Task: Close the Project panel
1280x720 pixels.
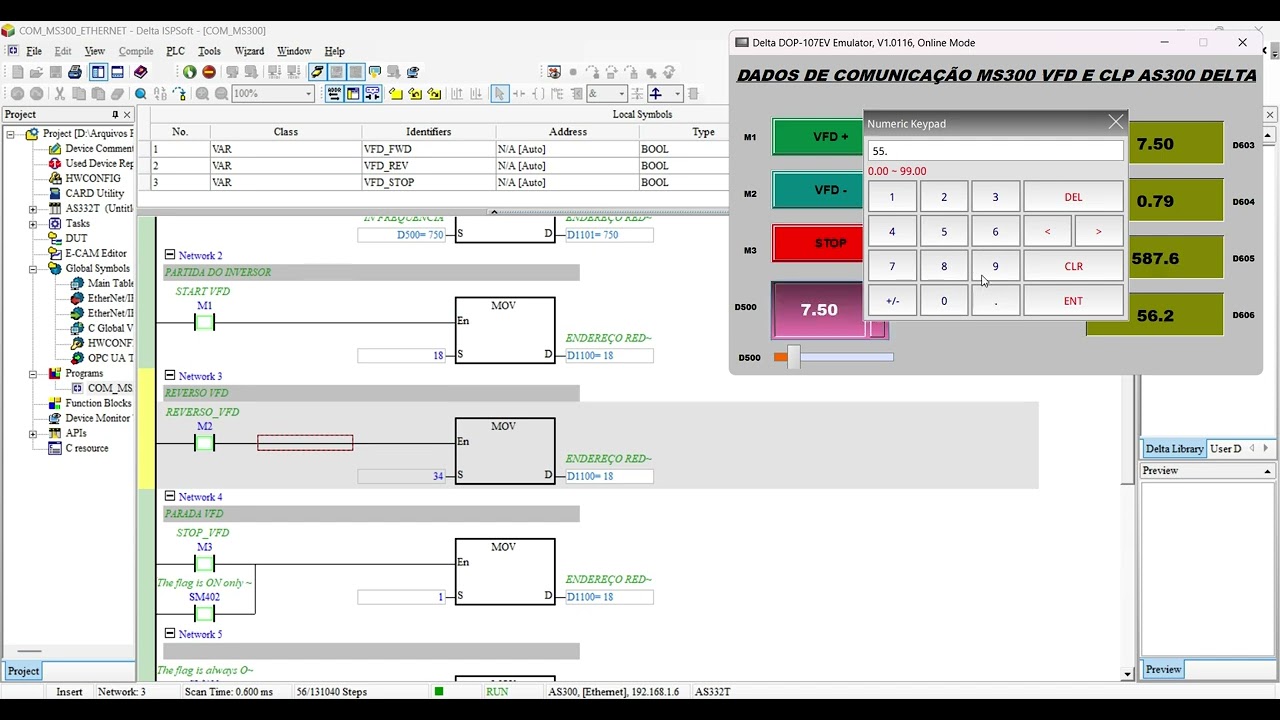Action: pos(127,115)
